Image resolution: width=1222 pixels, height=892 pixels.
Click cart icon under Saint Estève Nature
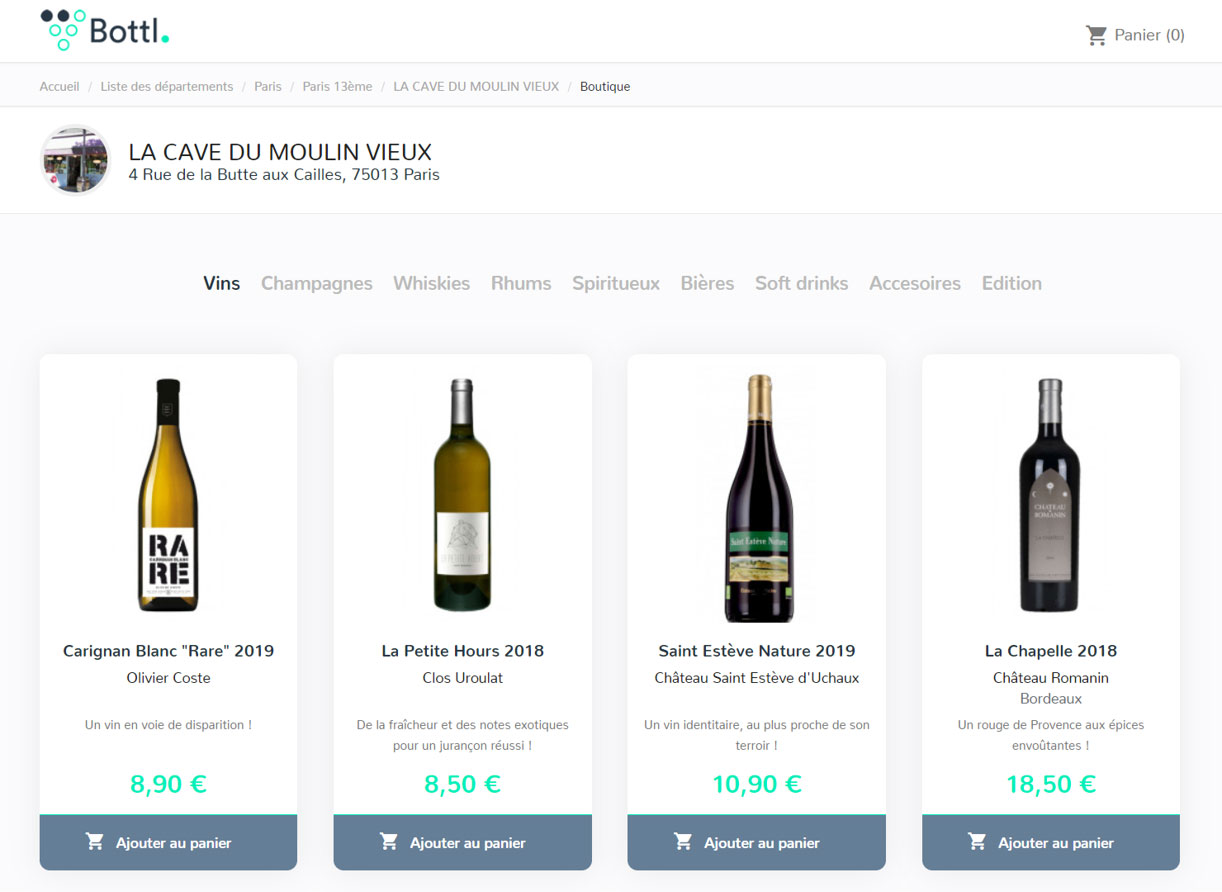pos(683,842)
